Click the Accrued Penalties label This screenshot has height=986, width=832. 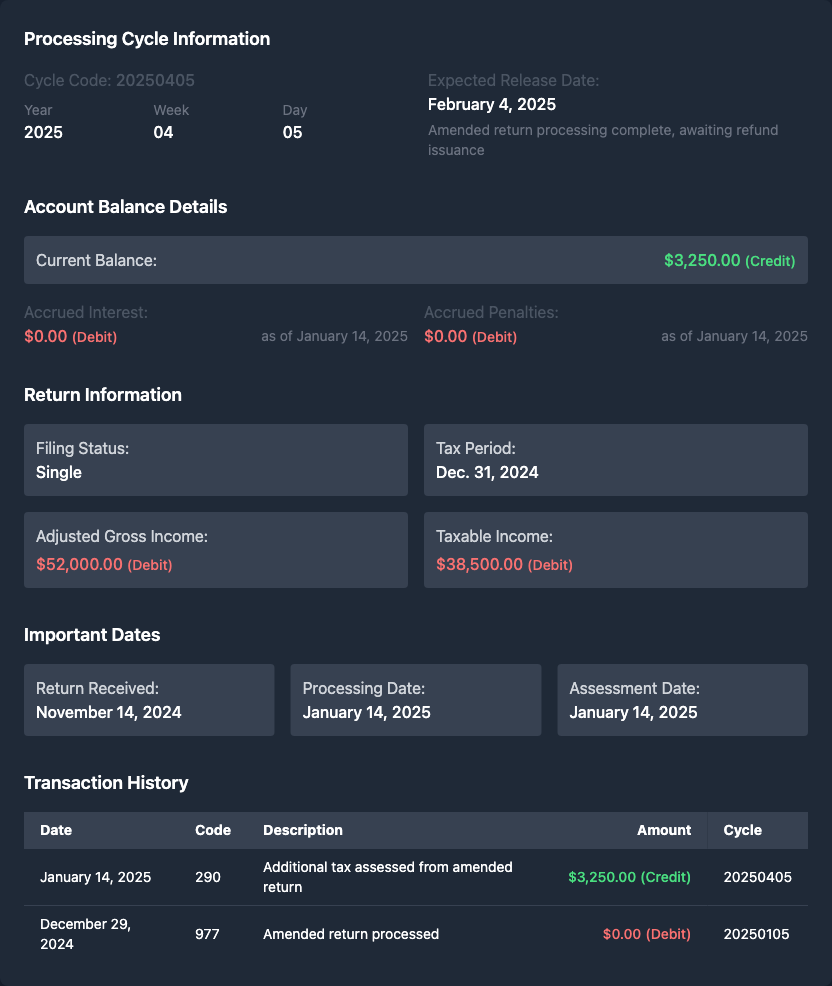click(x=491, y=313)
